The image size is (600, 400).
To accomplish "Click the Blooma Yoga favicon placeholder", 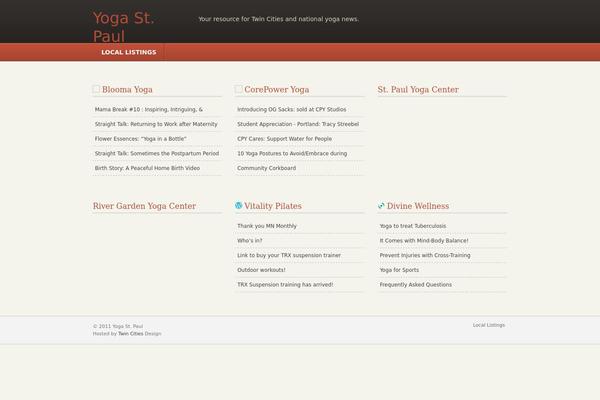I will point(96,89).
